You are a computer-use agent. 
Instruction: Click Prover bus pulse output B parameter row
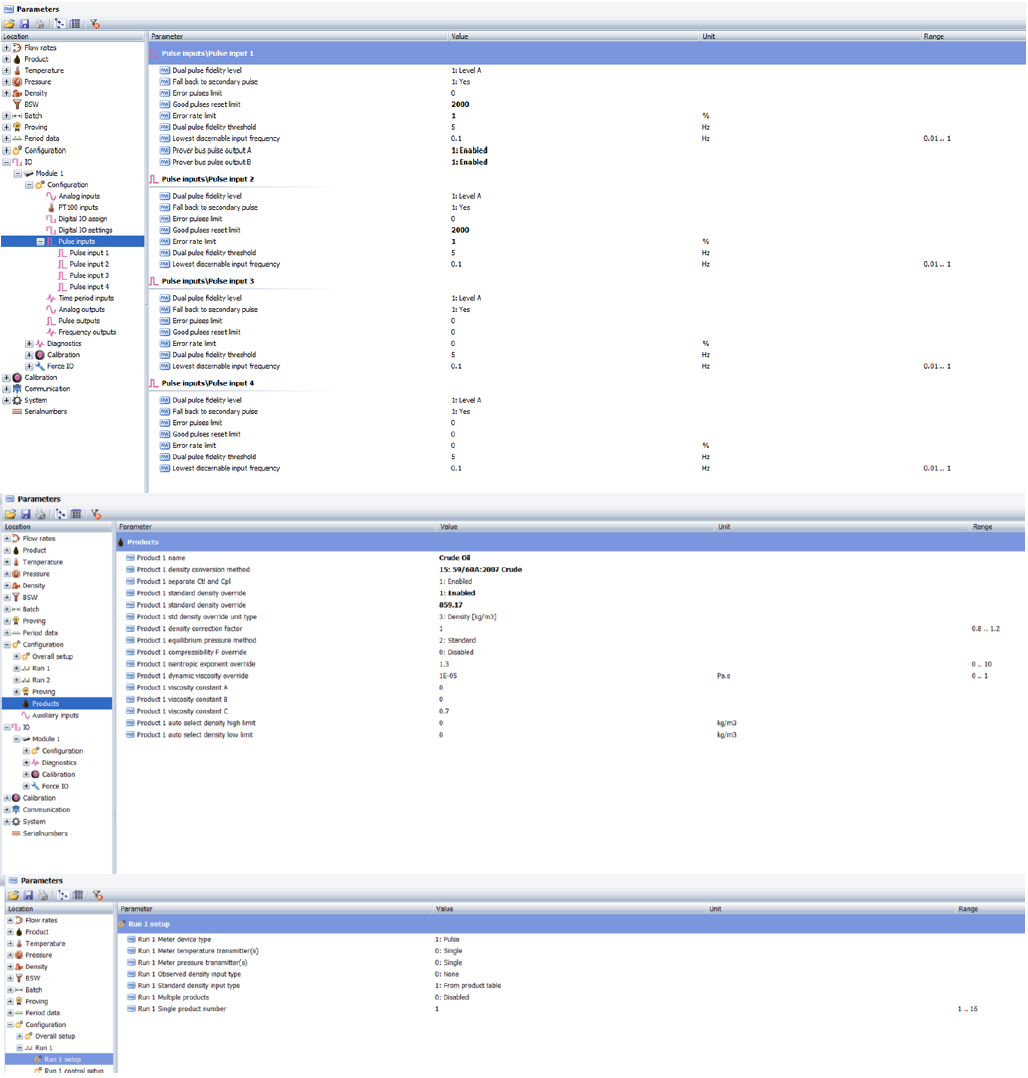pos(211,162)
